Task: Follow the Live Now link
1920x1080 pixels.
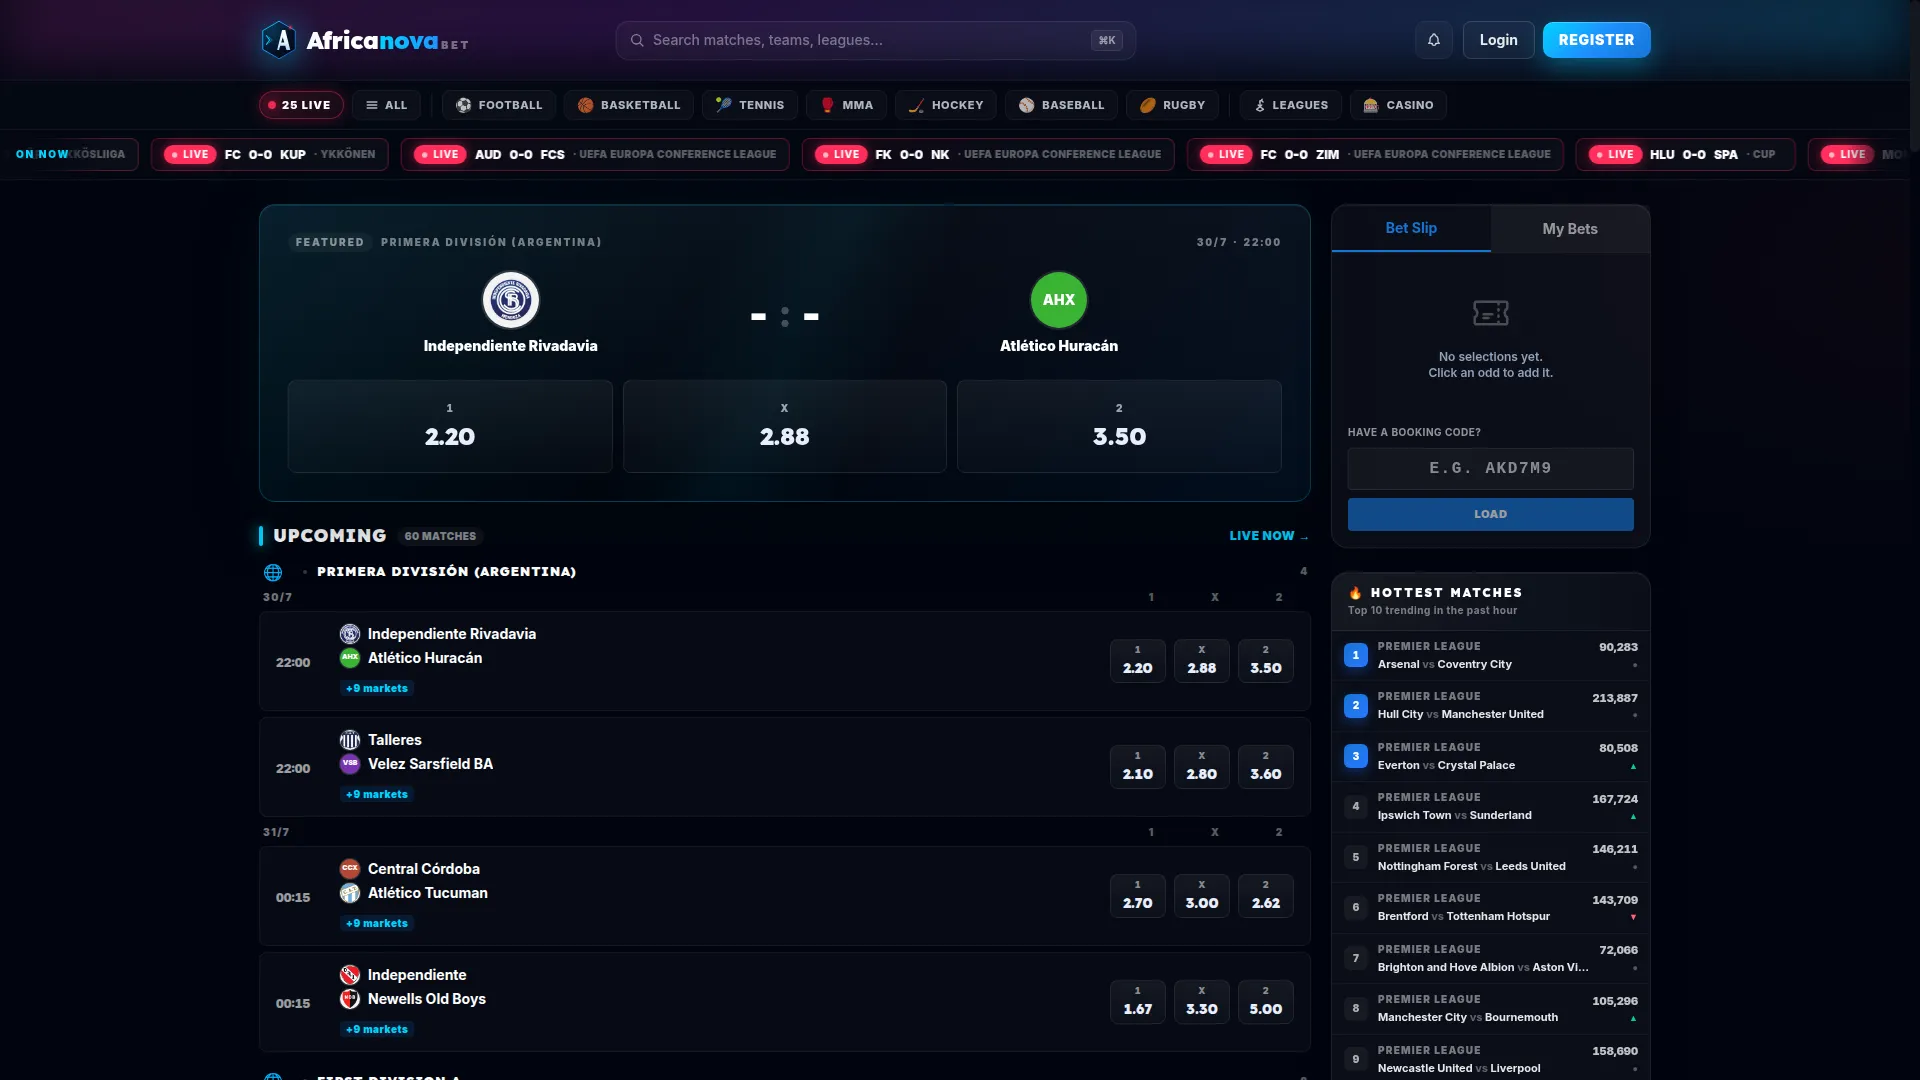Action: click(x=1268, y=536)
